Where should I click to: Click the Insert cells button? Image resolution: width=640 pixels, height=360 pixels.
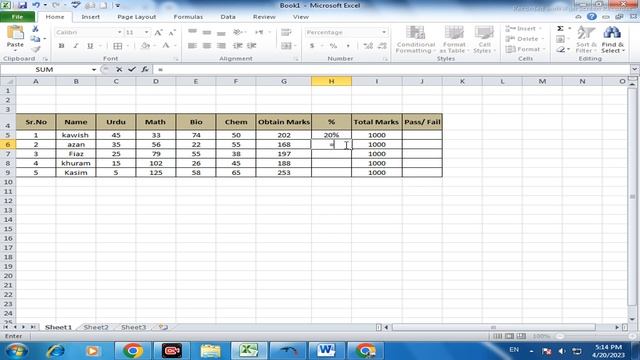pos(524,29)
